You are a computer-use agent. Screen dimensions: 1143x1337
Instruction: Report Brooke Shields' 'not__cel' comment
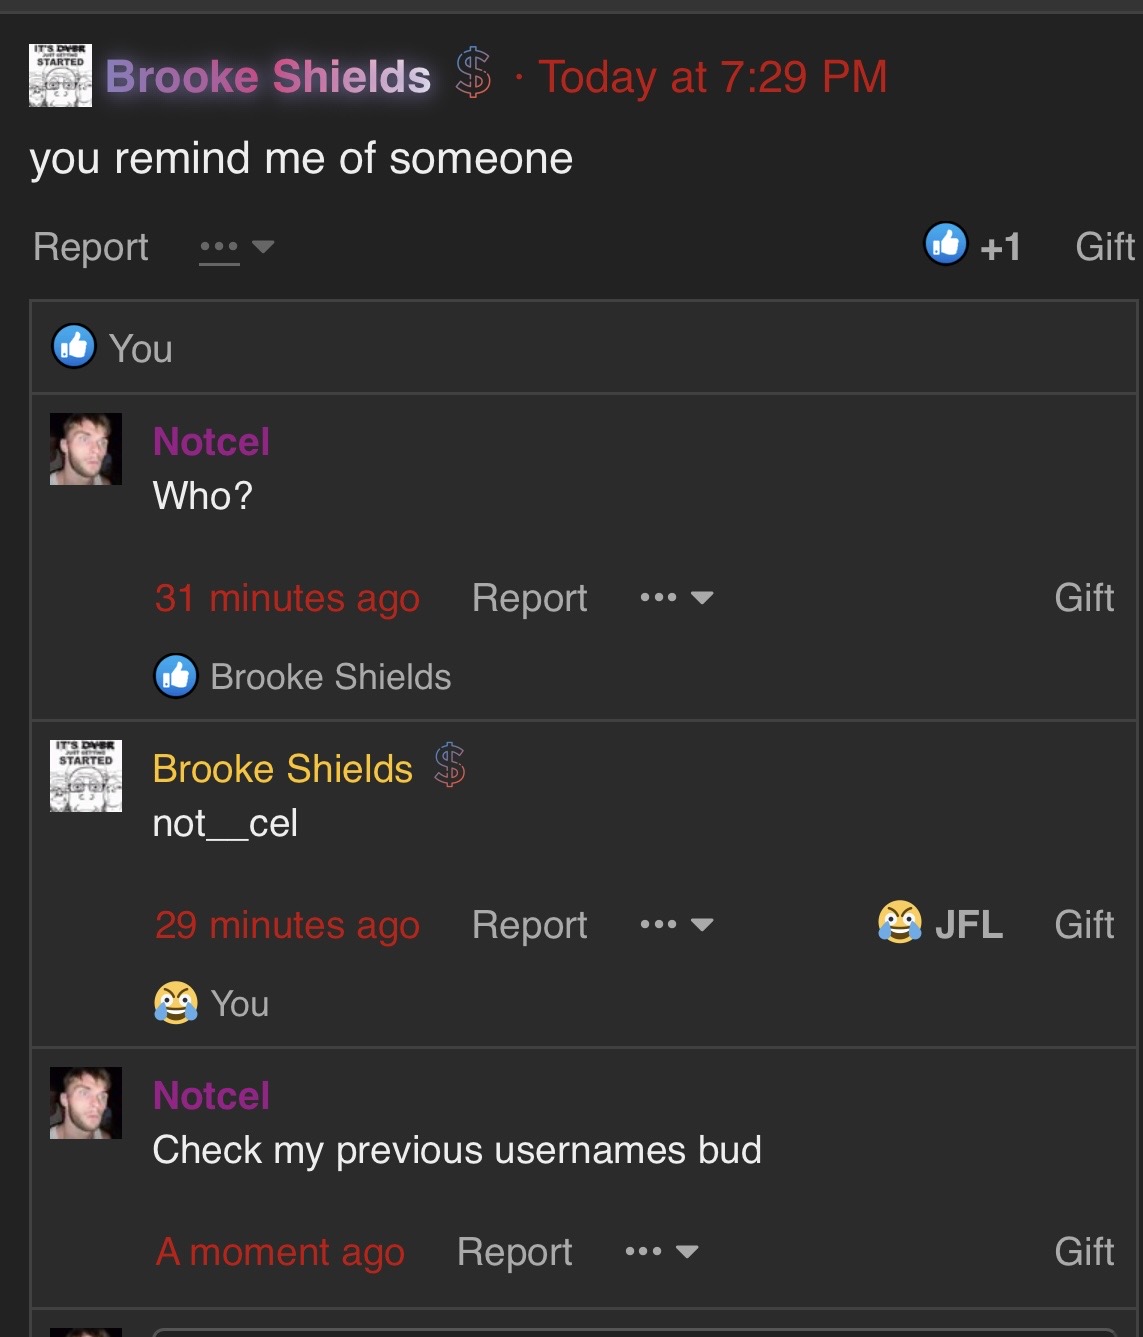(x=529, y=924)
